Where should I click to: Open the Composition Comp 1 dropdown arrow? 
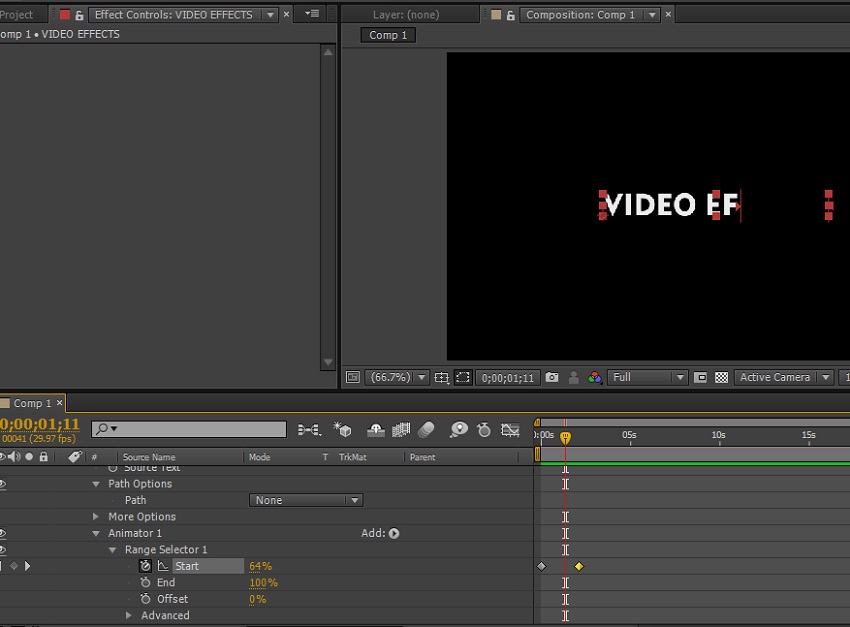(x=652, y=15)
